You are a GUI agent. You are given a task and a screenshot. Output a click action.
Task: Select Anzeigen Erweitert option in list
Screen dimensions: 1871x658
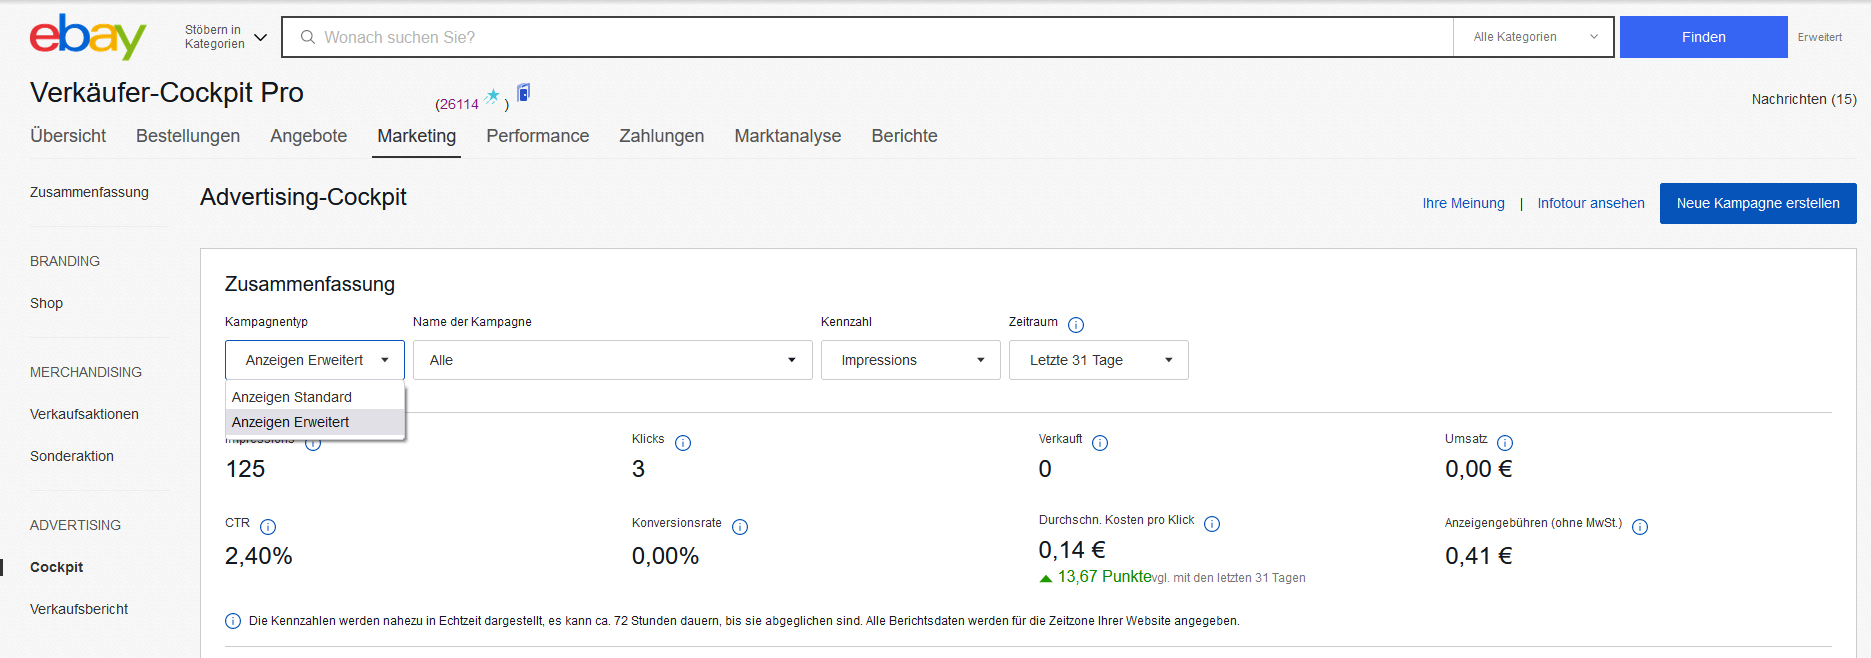[315, 422]
